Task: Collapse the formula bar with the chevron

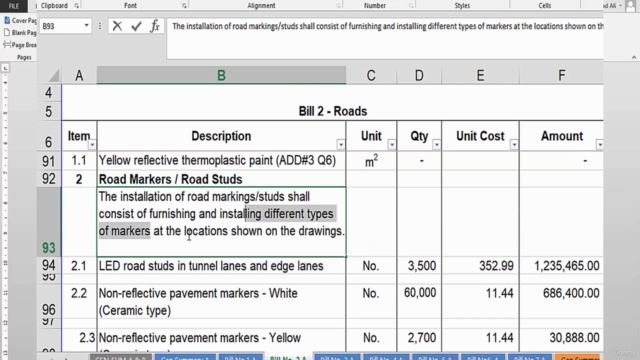Action: 634,58
